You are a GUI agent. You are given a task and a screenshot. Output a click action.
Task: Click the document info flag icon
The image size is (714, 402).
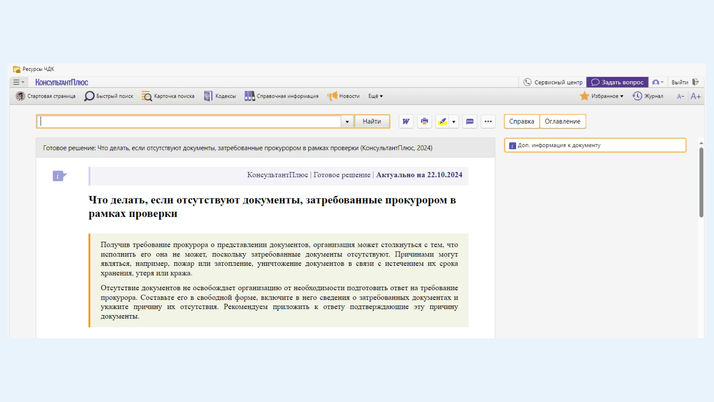point(59,176)
